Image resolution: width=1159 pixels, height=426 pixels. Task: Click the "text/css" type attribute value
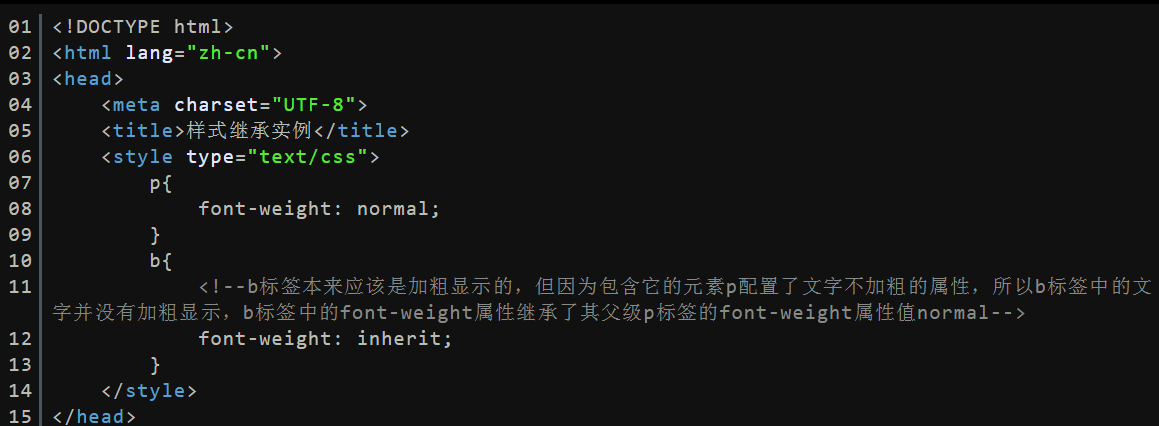tap(307, 157)
